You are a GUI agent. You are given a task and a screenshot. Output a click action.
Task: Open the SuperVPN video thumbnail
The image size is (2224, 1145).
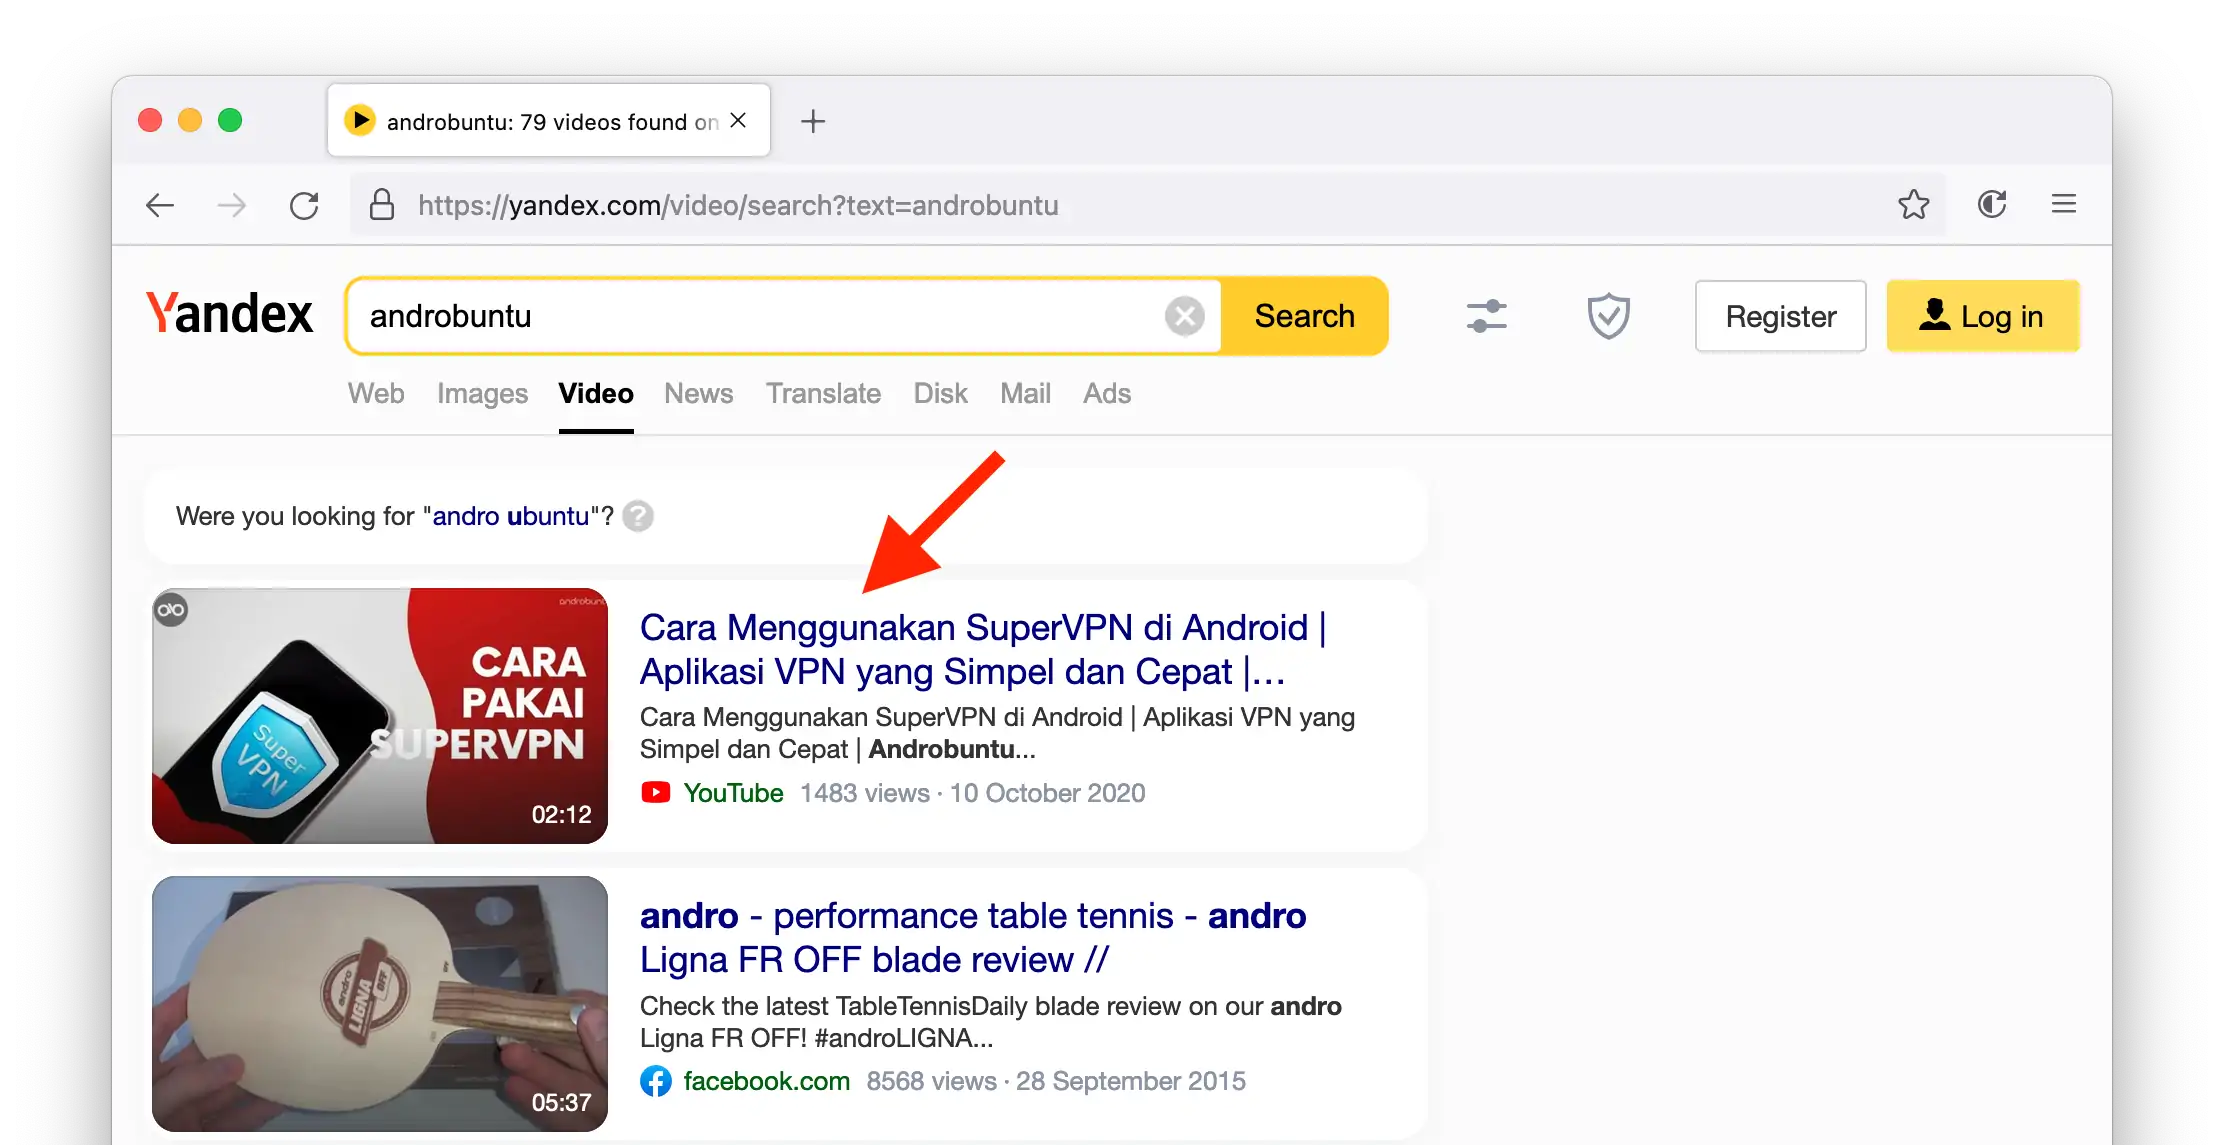[380, 715]
